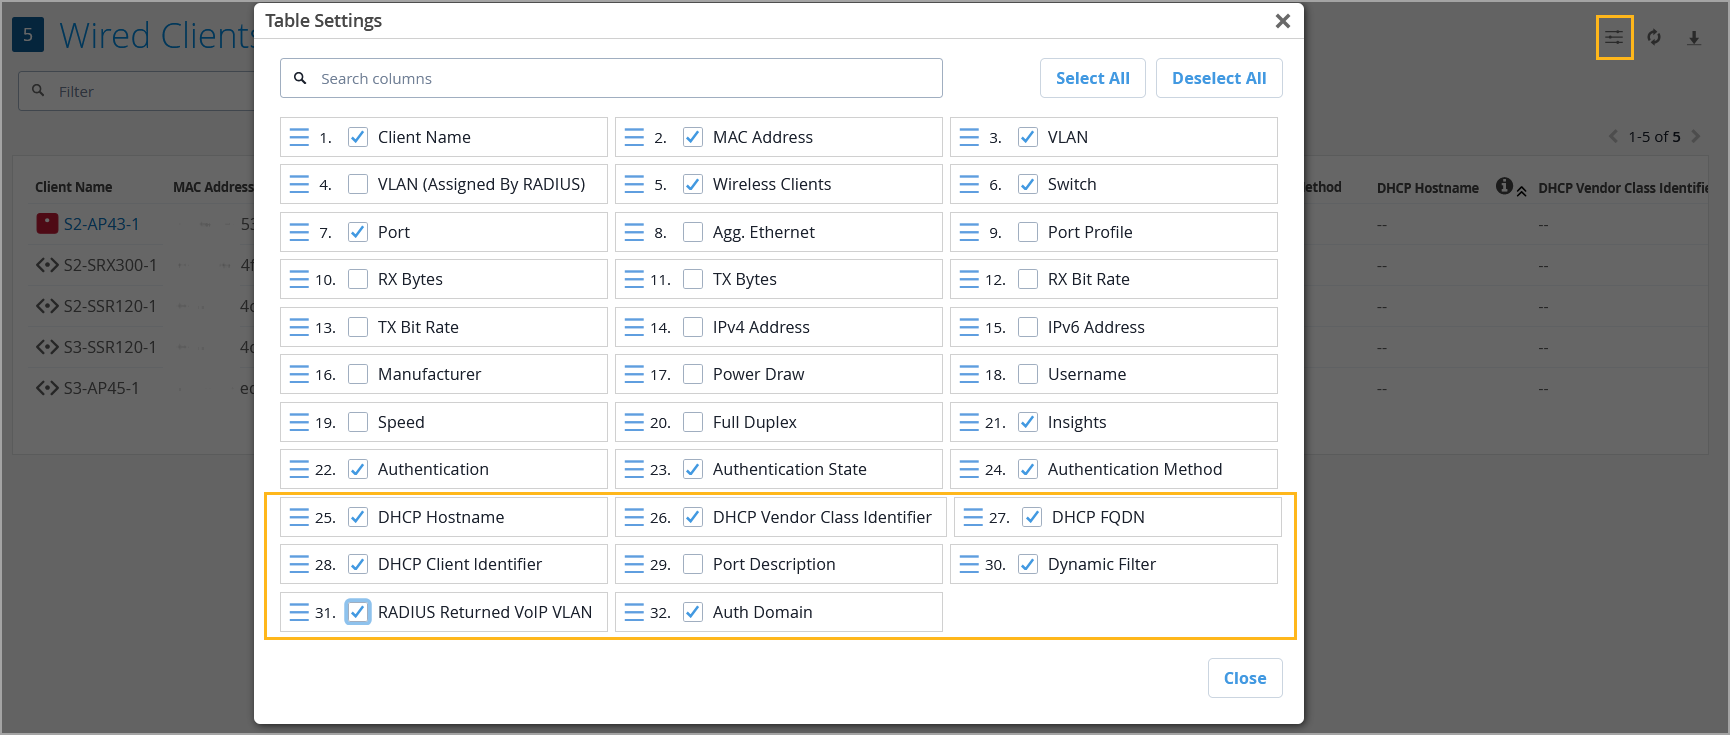Click the Search columns input field
1730x737 pixels.
coord(620,78)
